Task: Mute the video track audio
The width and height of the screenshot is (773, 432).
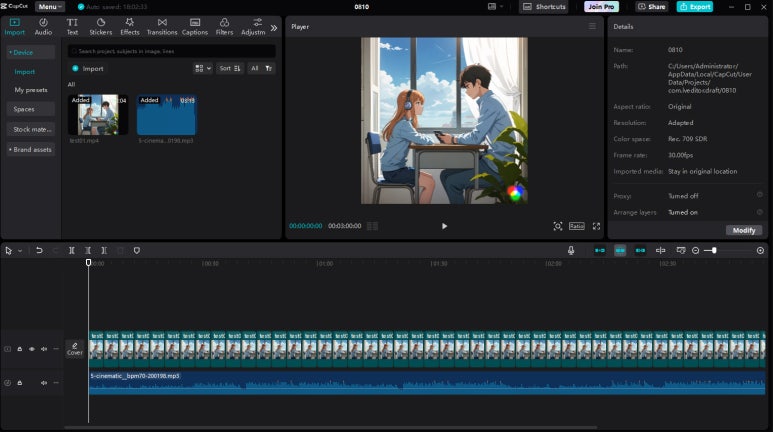Action: [44, 349]
